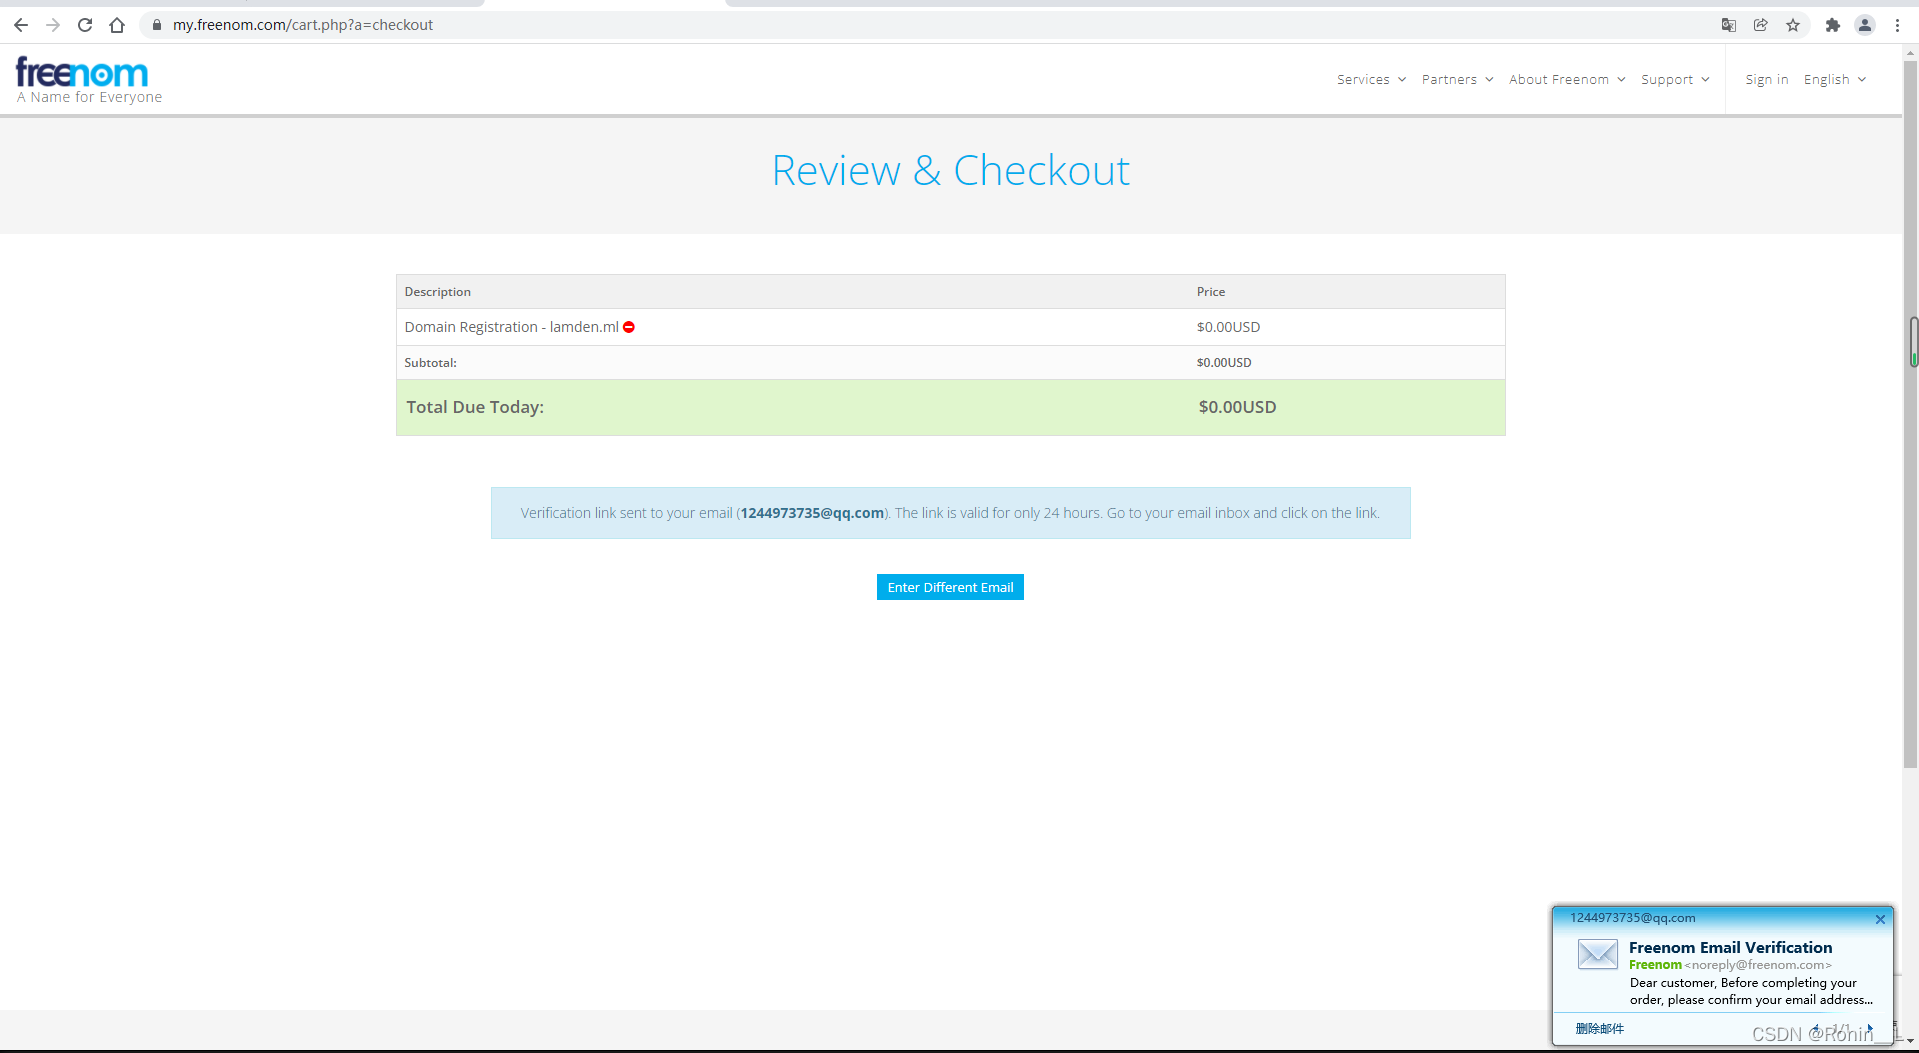This screenshot has width=1919, height=1053.
Task: Click the browser back arrow
Action: pyautogui.click(x=21, y=25)
